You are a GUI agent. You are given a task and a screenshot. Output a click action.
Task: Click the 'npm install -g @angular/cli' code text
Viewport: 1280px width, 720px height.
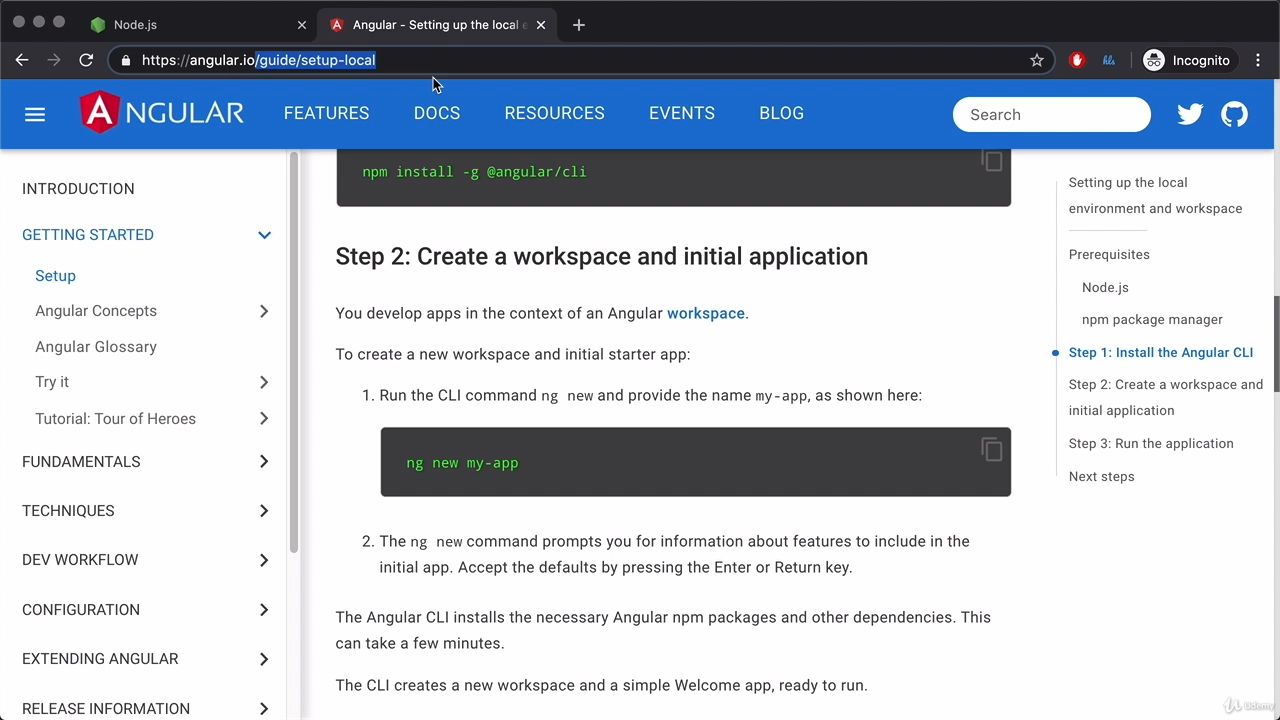(x=474, y=172)
